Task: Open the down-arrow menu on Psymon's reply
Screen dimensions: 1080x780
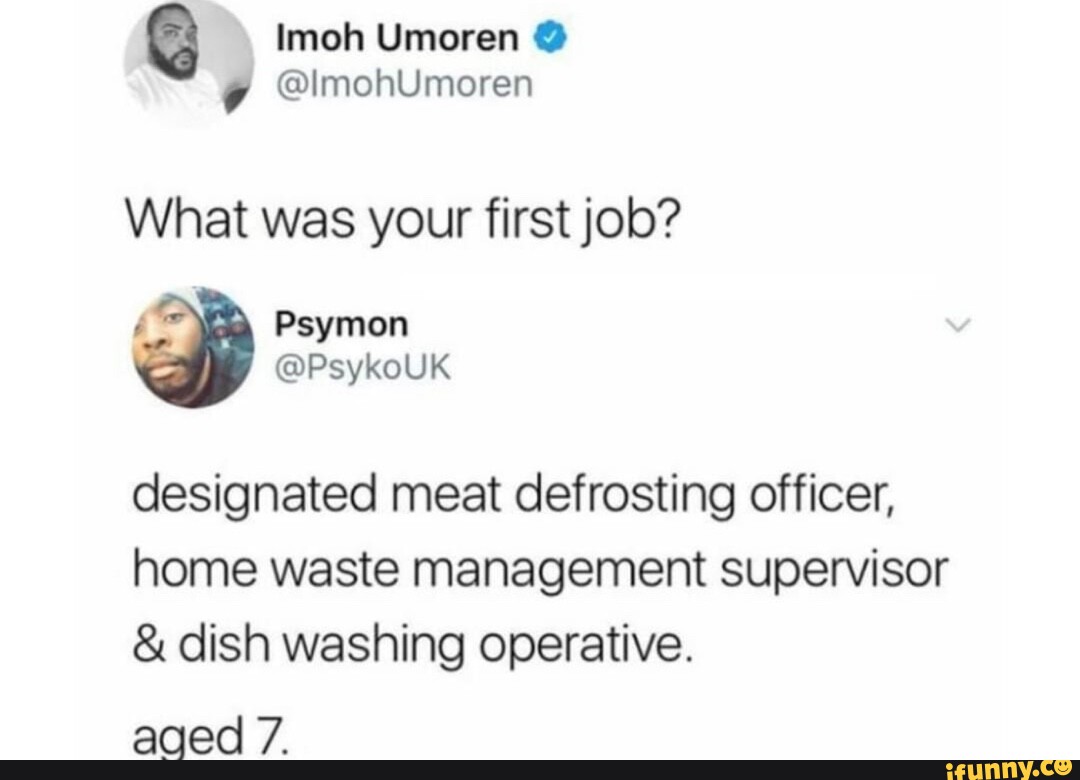Action: click(958, 325)
